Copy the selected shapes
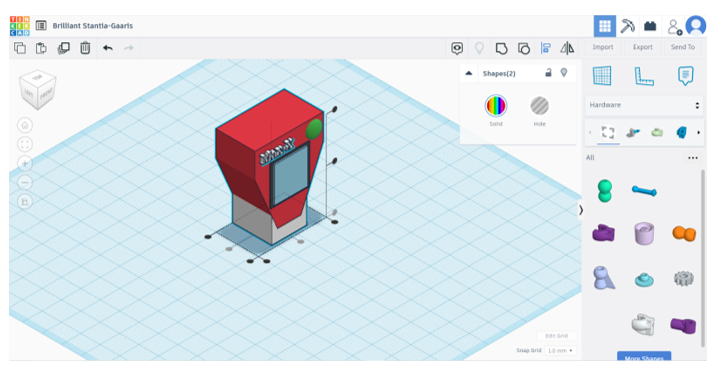Viewport: 718px width, 377px height. [20, 48]
